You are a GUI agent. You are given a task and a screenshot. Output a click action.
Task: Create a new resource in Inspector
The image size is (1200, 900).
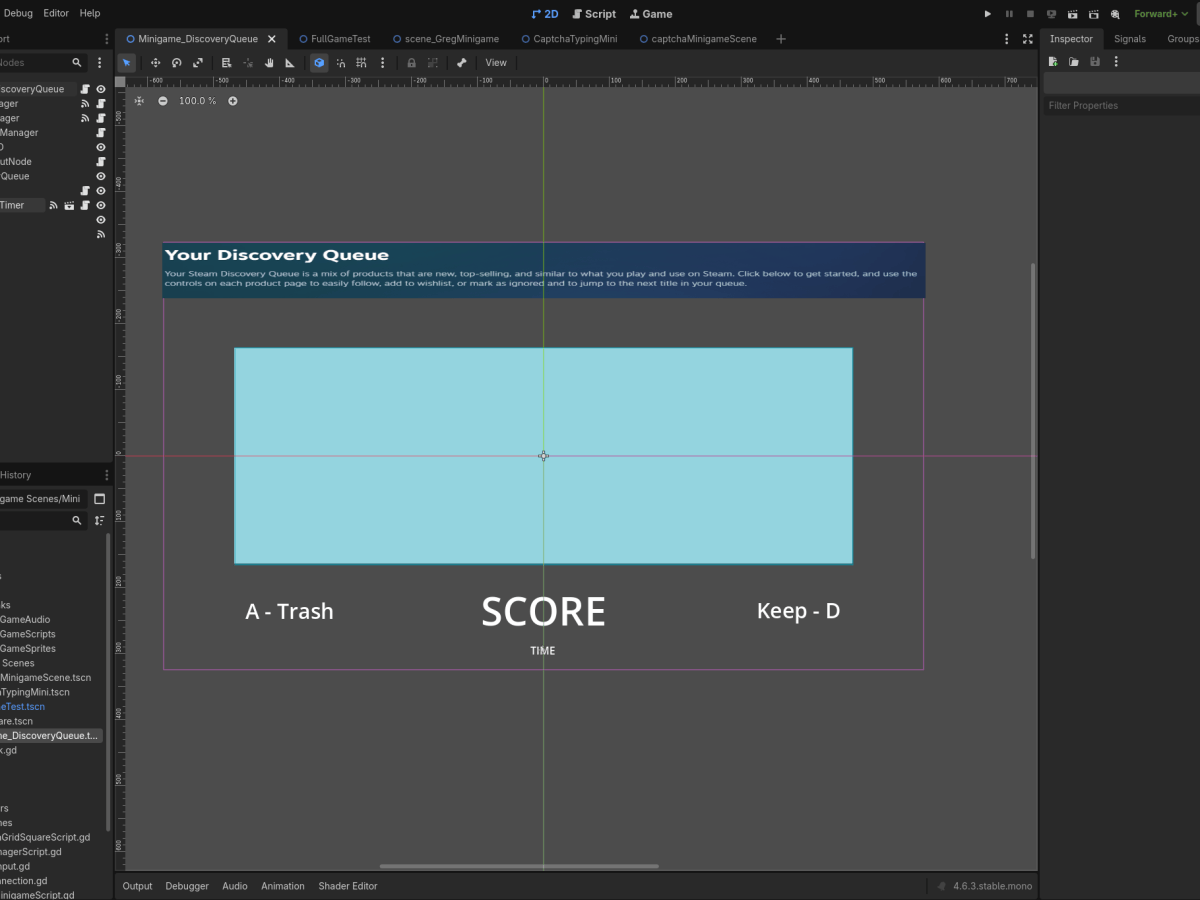1053,62
